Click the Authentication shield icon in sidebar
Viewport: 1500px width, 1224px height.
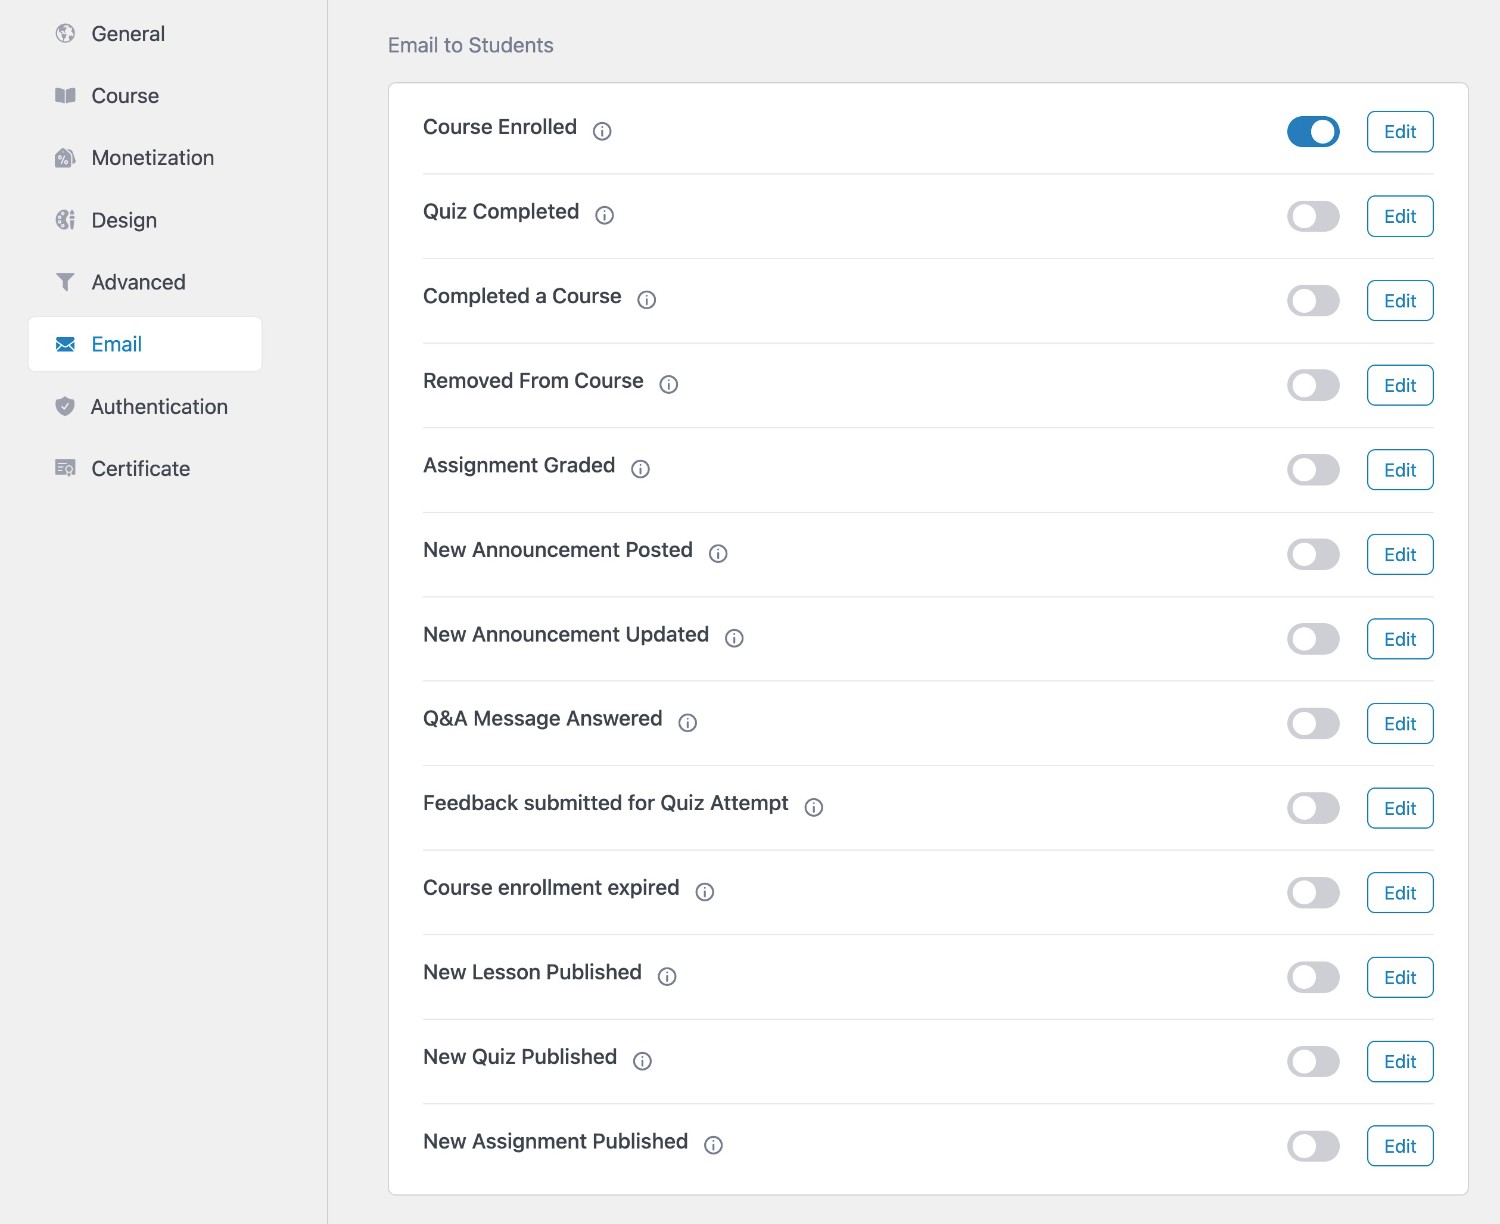click(65, 406)
